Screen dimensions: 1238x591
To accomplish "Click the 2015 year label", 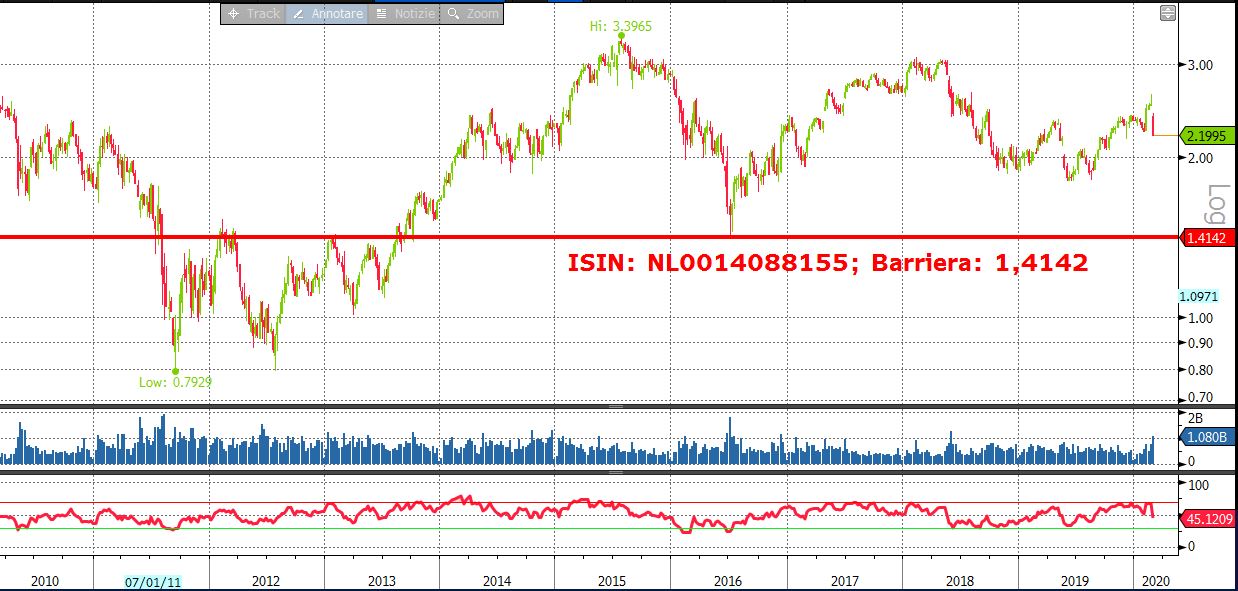I will click(612, 581).
